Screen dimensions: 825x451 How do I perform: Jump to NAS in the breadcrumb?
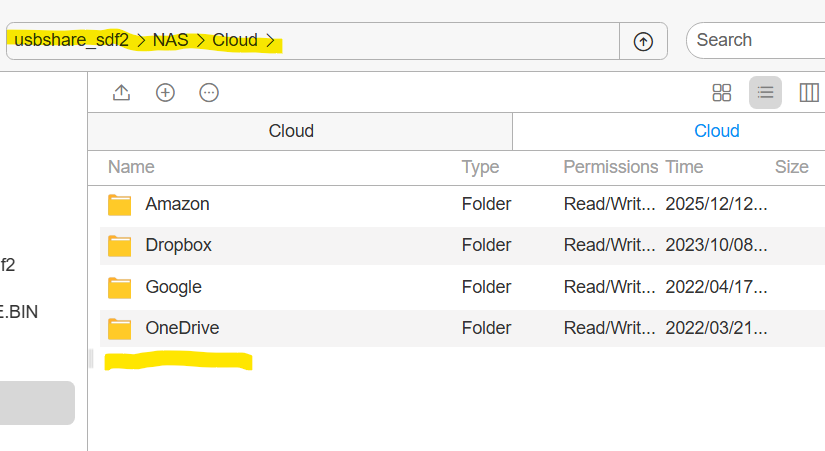170,41
